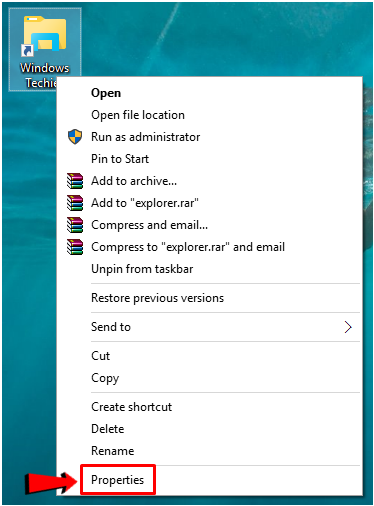Select Pin to Start
Screen dimensions: 374x506
[209, 159]
